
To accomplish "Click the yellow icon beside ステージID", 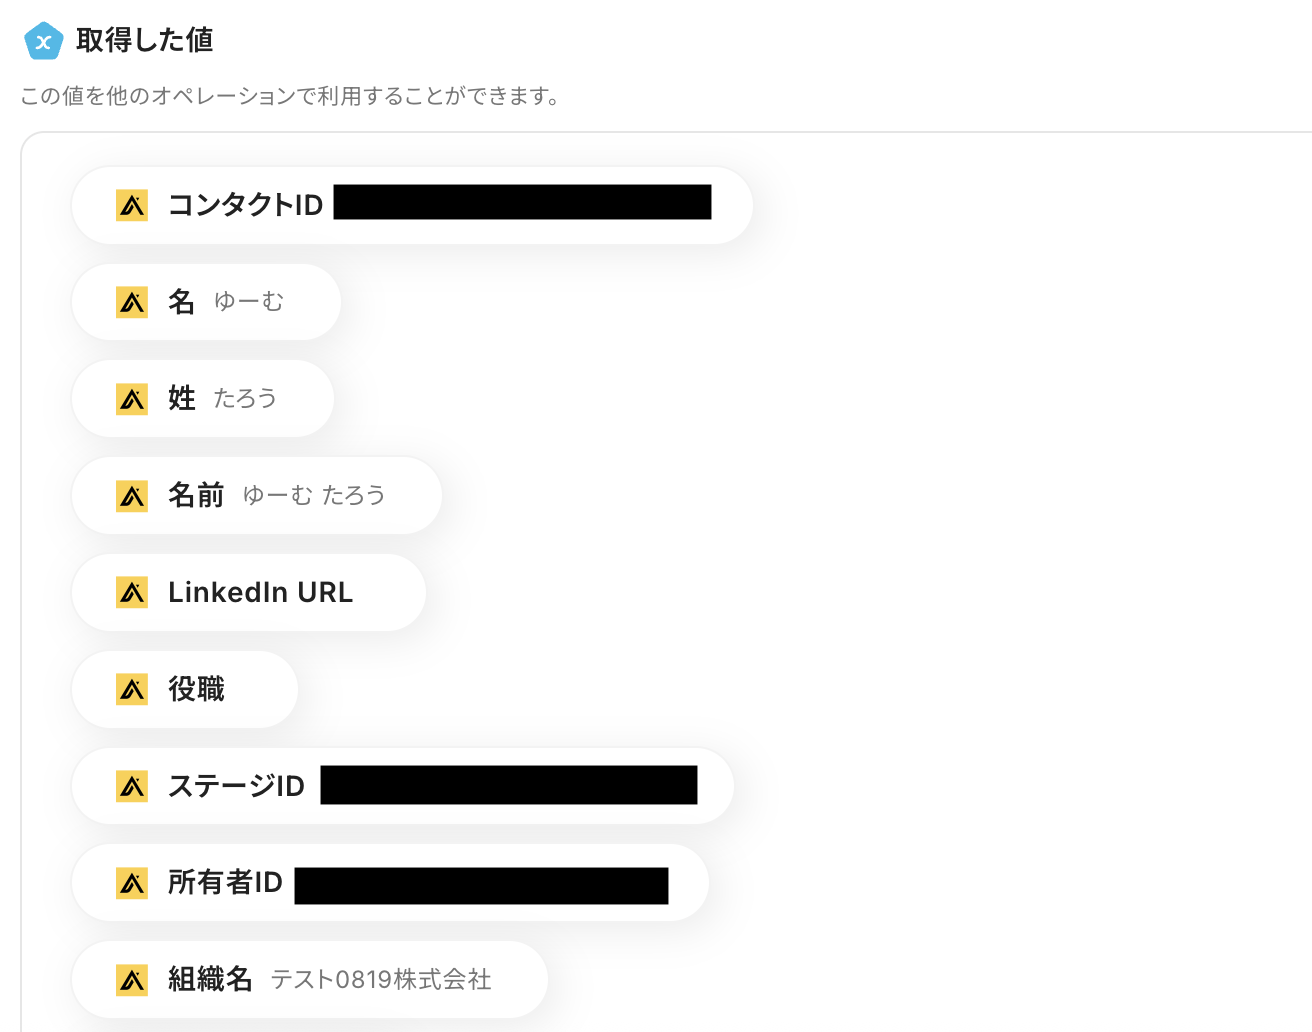I will 132,787.
